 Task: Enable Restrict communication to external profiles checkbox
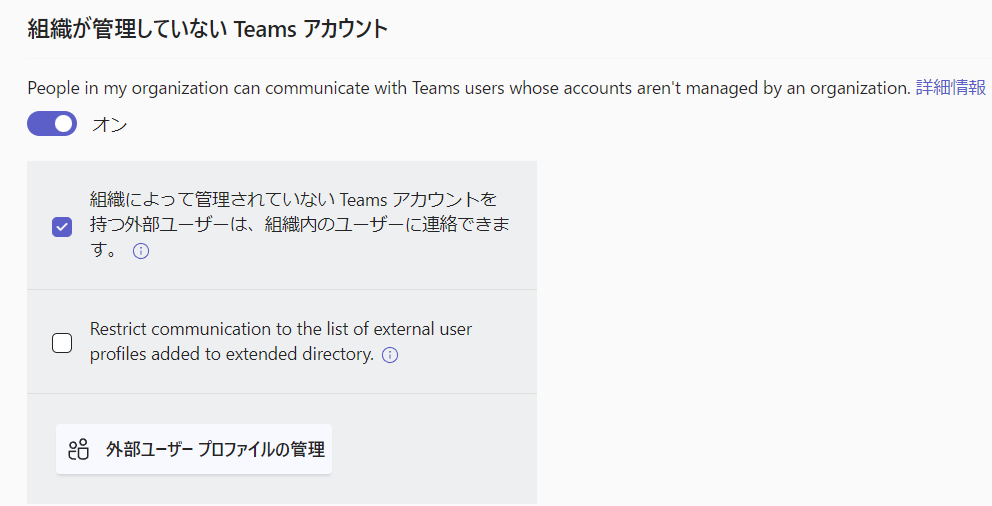[x=62, y=343]
